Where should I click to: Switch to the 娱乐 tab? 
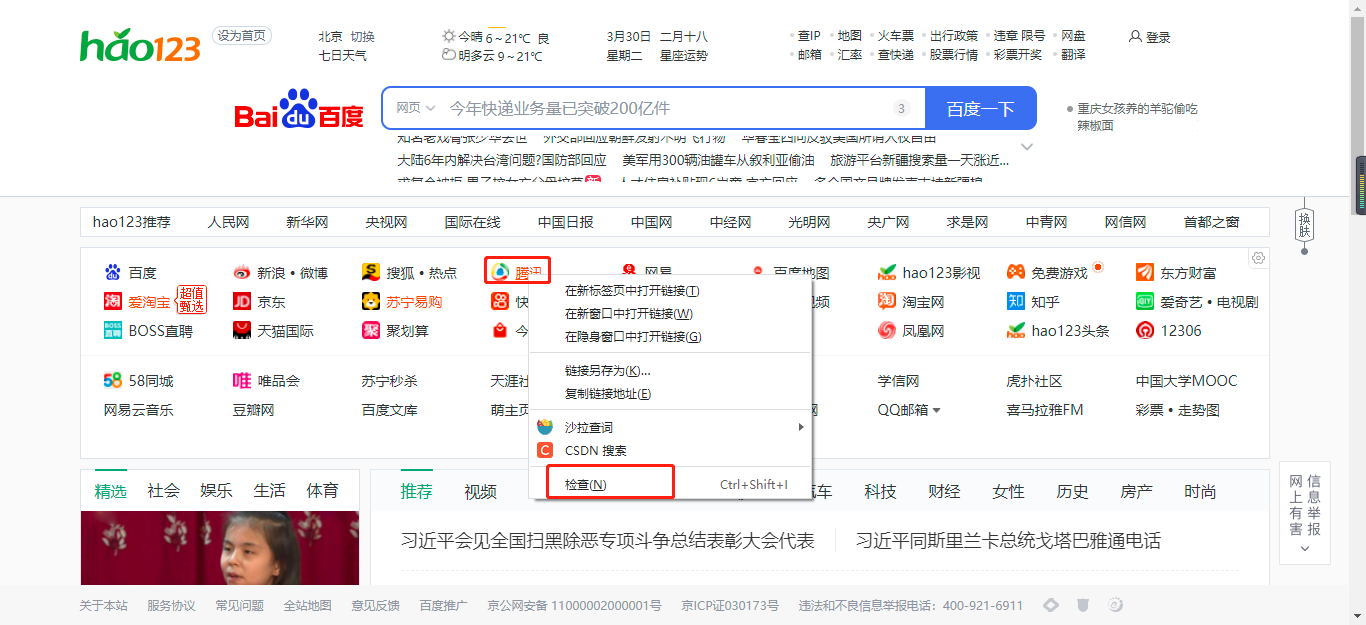217,491
